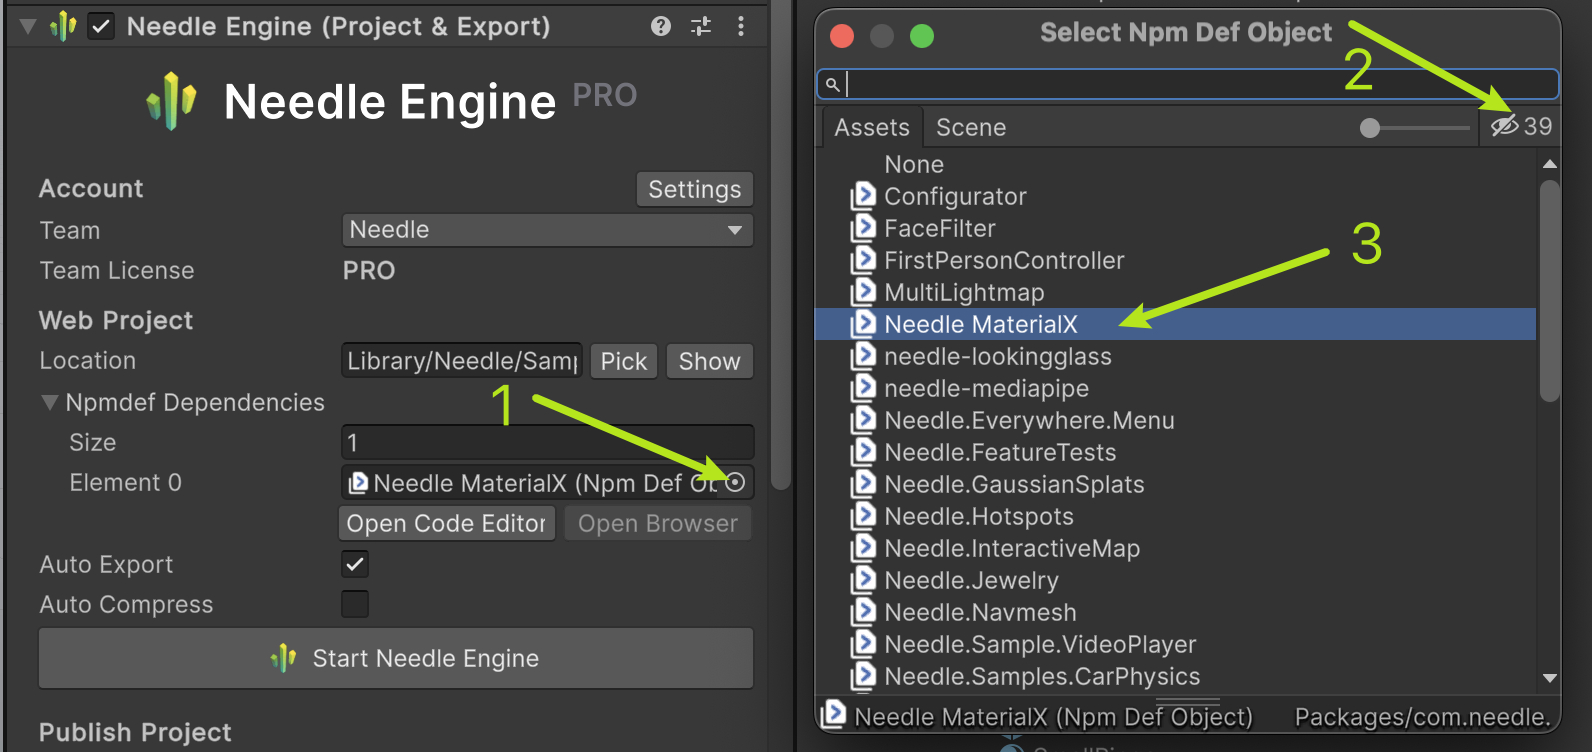
Task: Open the component three-dot menu
Action: tap(740, 26)
